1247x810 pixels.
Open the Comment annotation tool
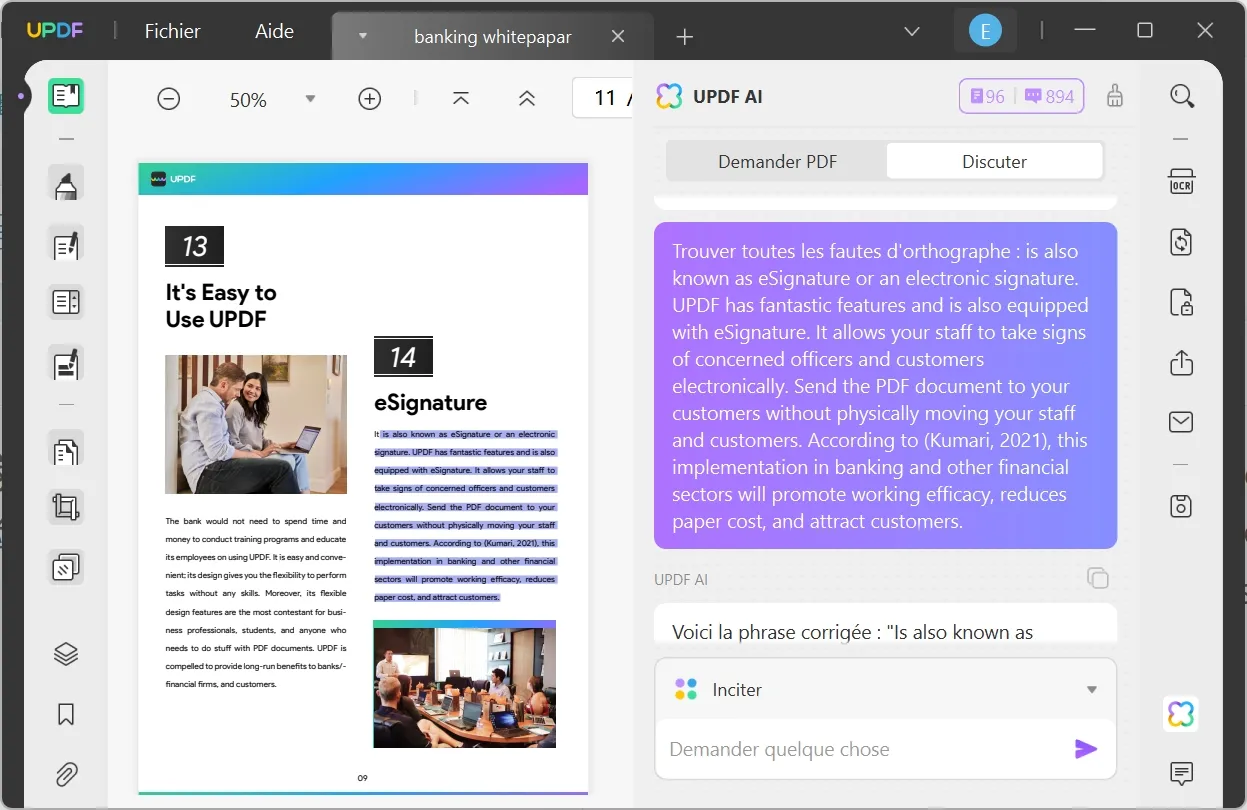[x=66, y=183]
